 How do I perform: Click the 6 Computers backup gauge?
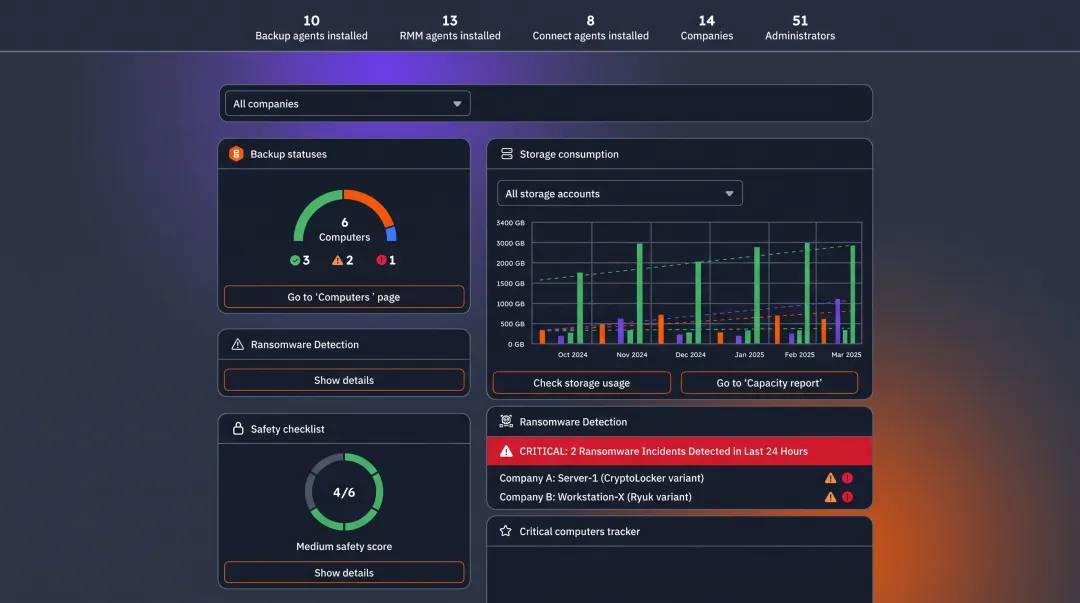(344, 216)
